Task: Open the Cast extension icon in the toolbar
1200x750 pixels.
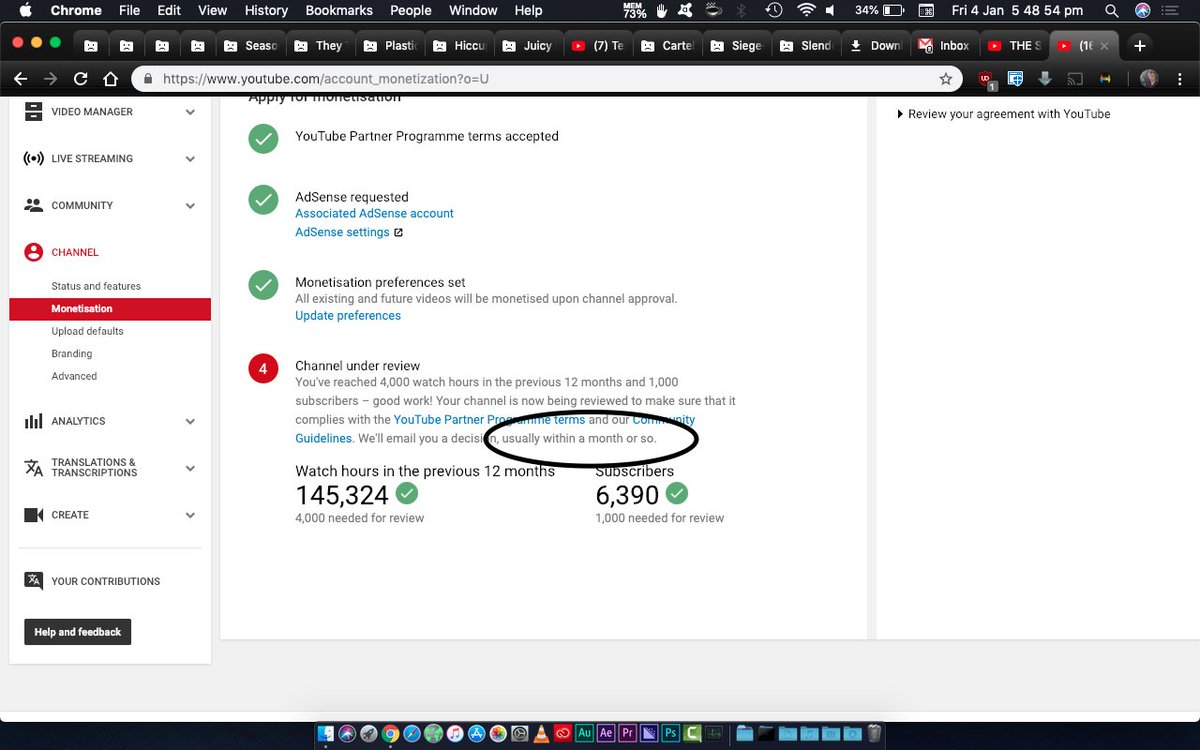Action: (1076, 79)
